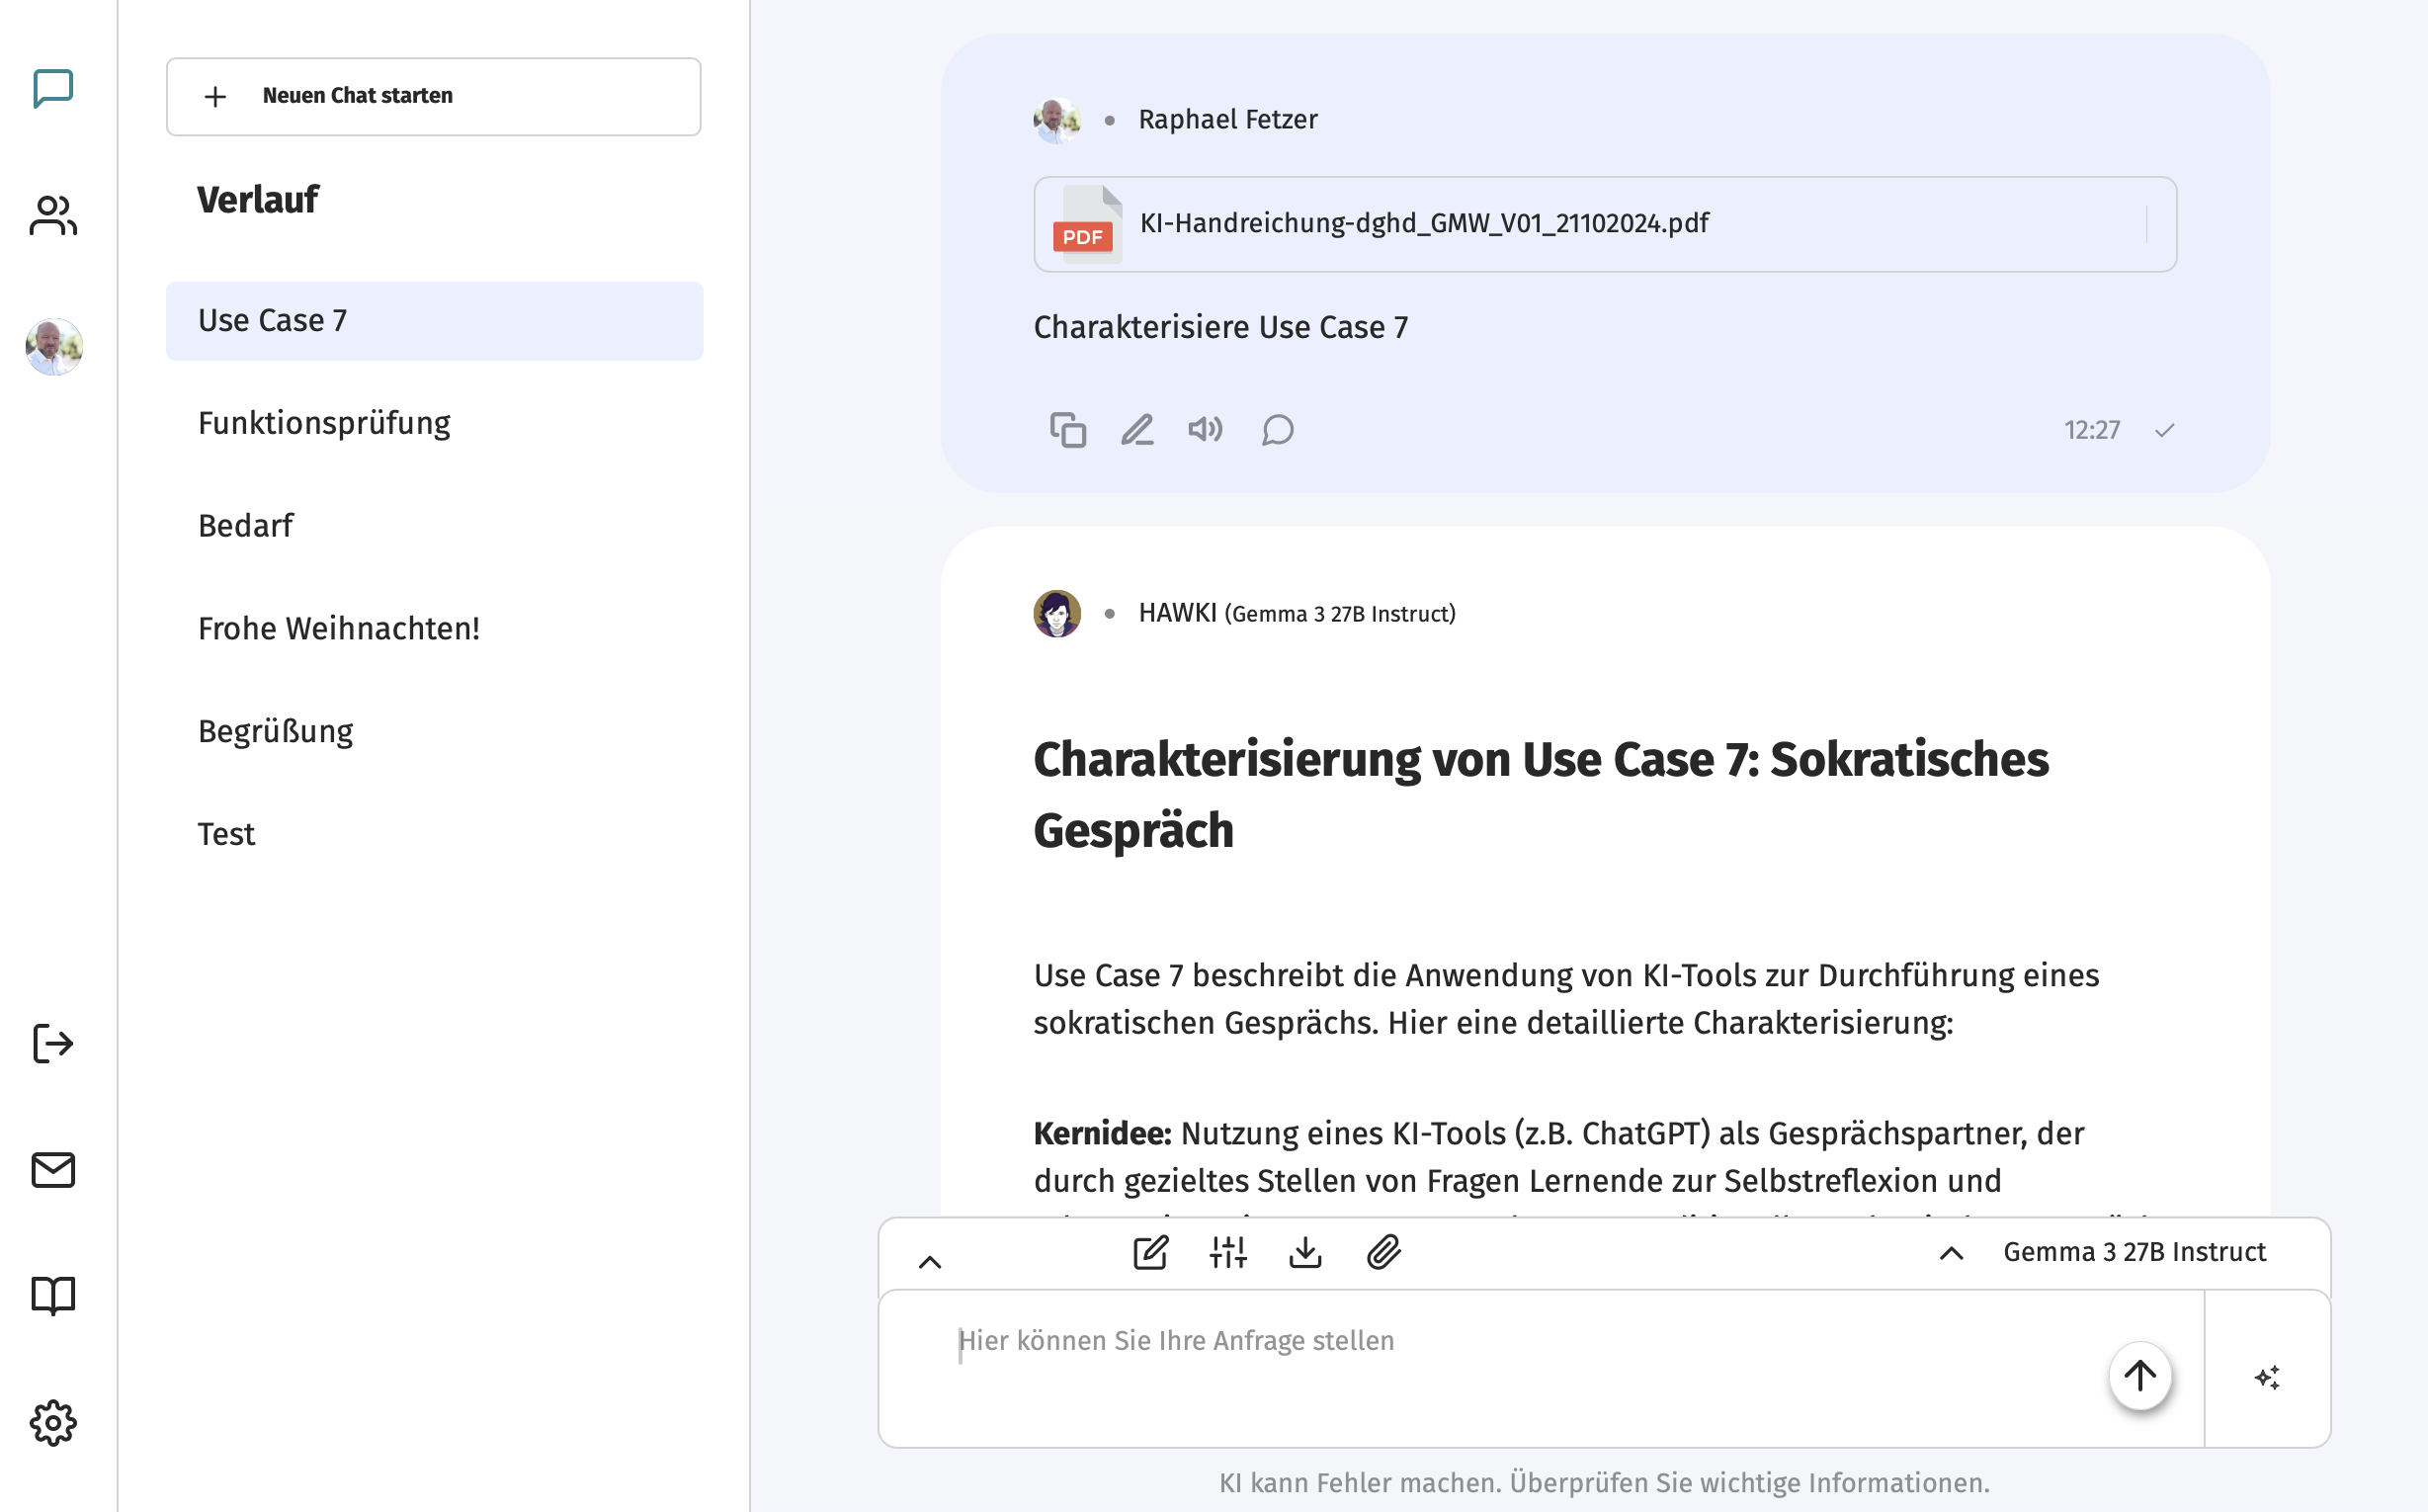Switch to the Funktionsprüfung chat

pyautogui.click(x=324, y=422)
